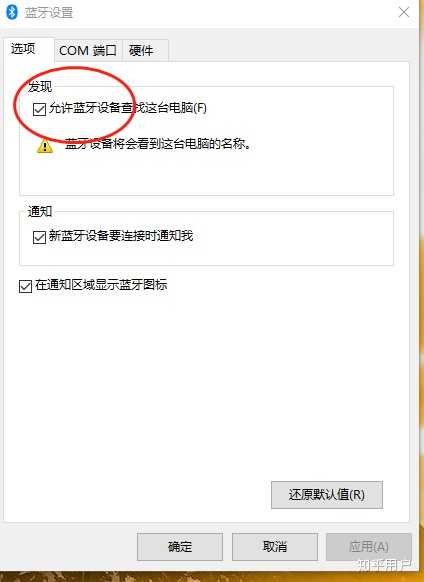The height and width of the screenshot is (582, 424).
Task: Click the greyed-out 应用(A) button
Action: pyautogui.click(x=369, y=547)
